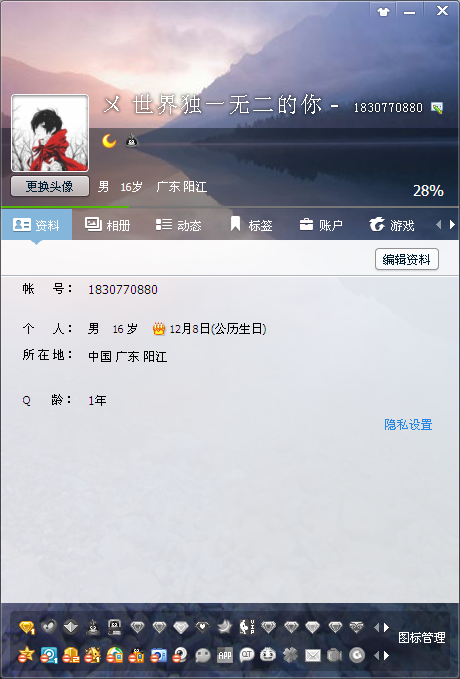Select the 标签 tab

coord(251,225)
